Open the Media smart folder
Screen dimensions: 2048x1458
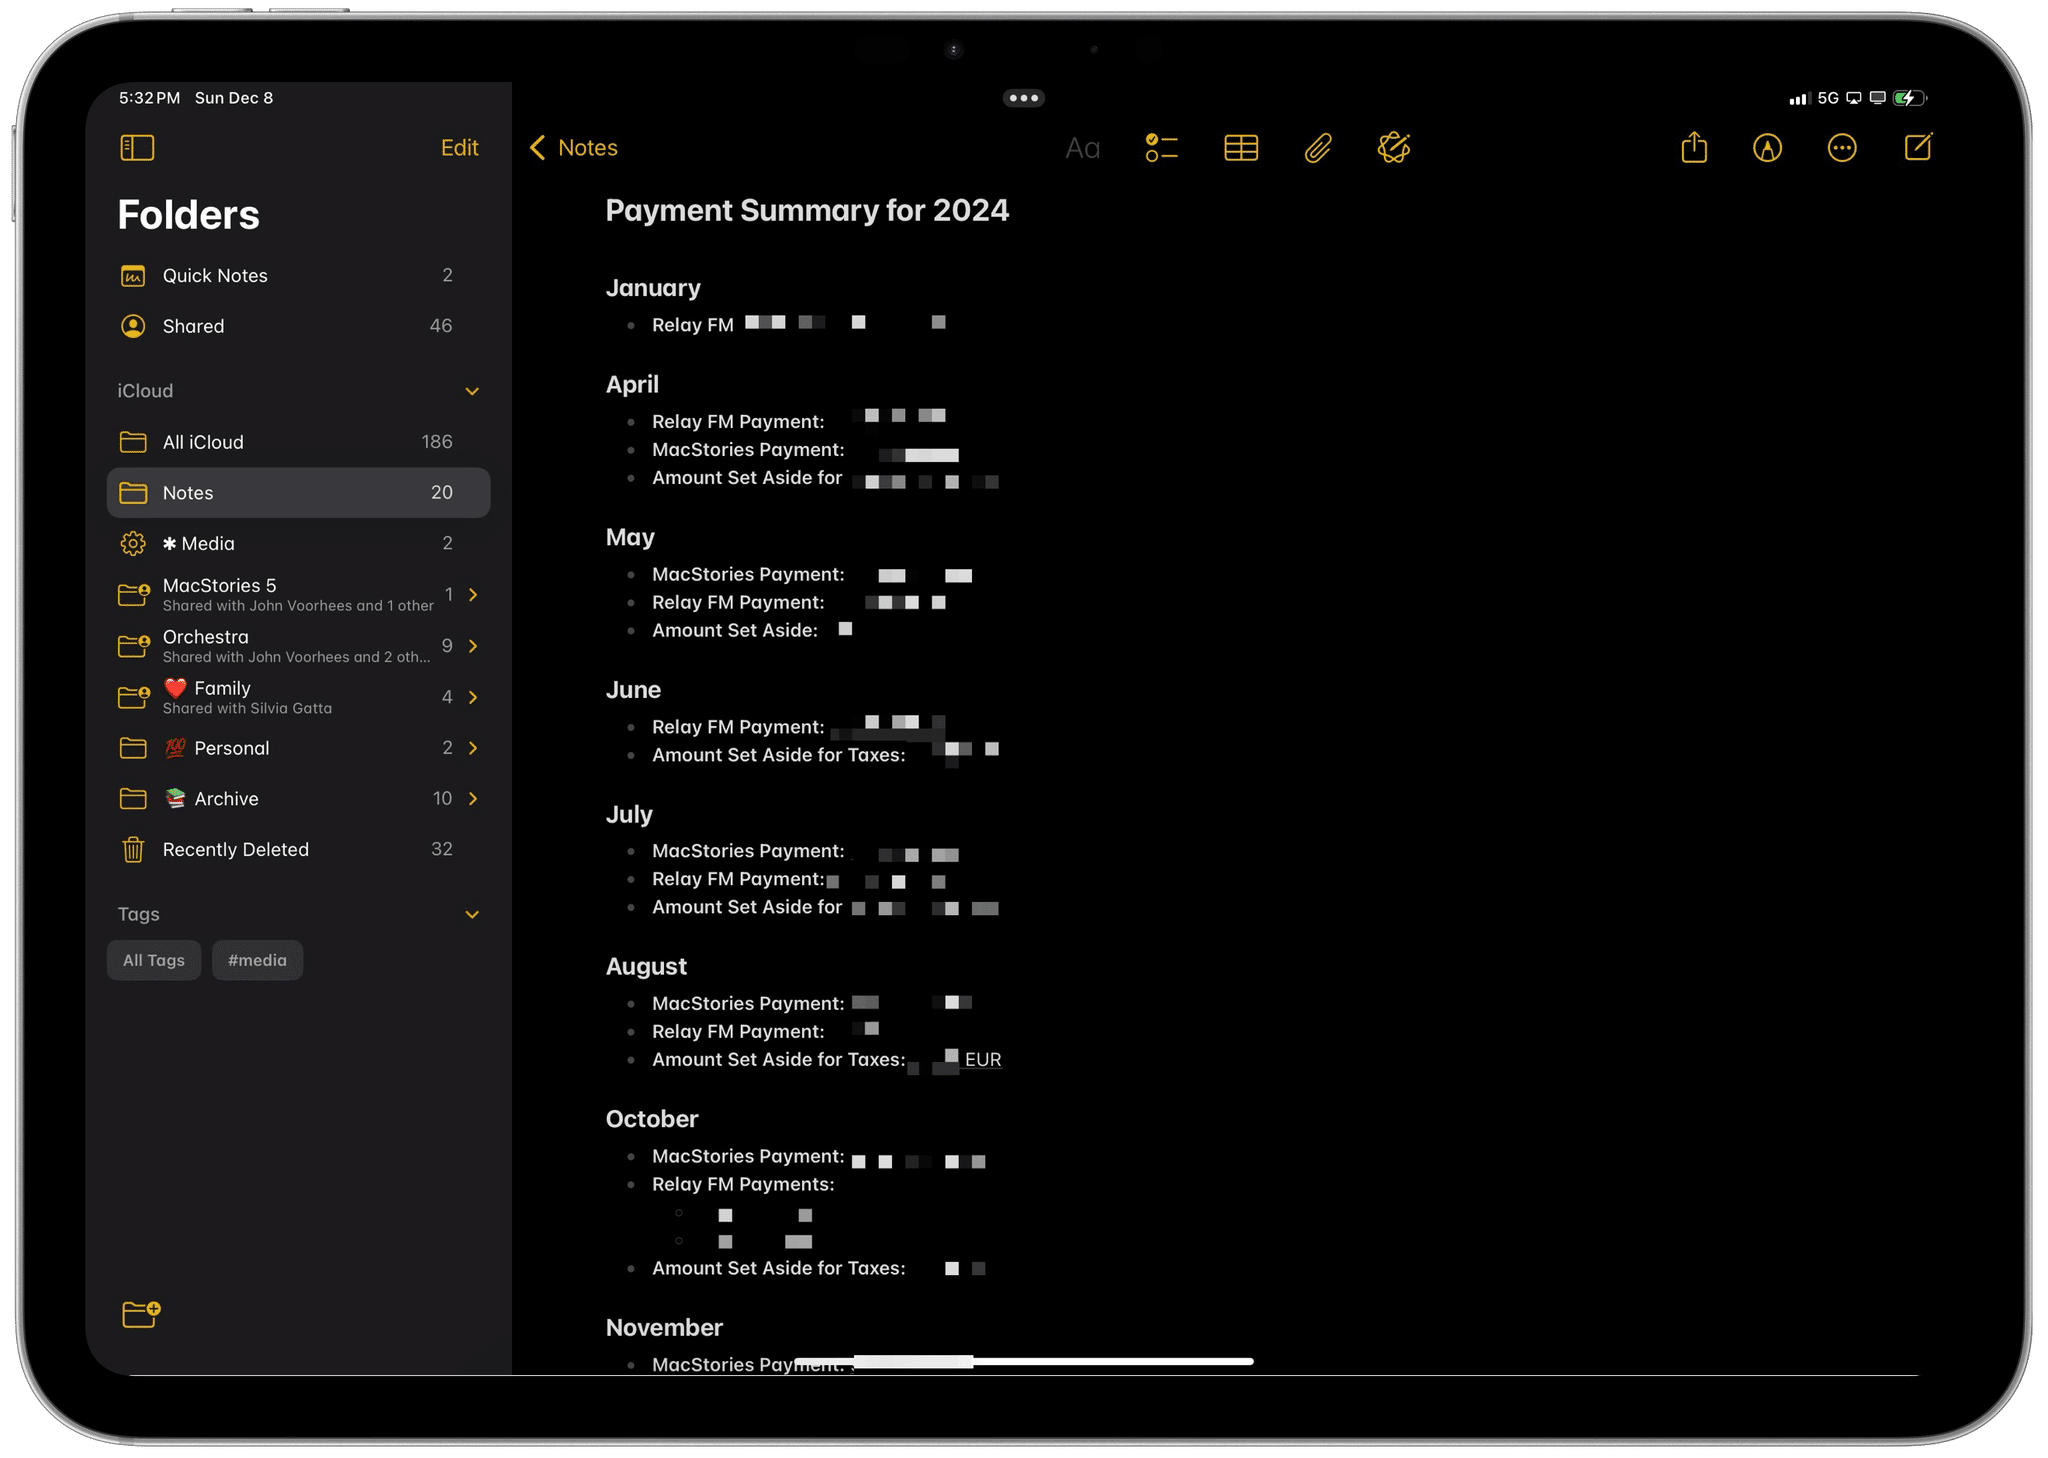pos(298,543)
